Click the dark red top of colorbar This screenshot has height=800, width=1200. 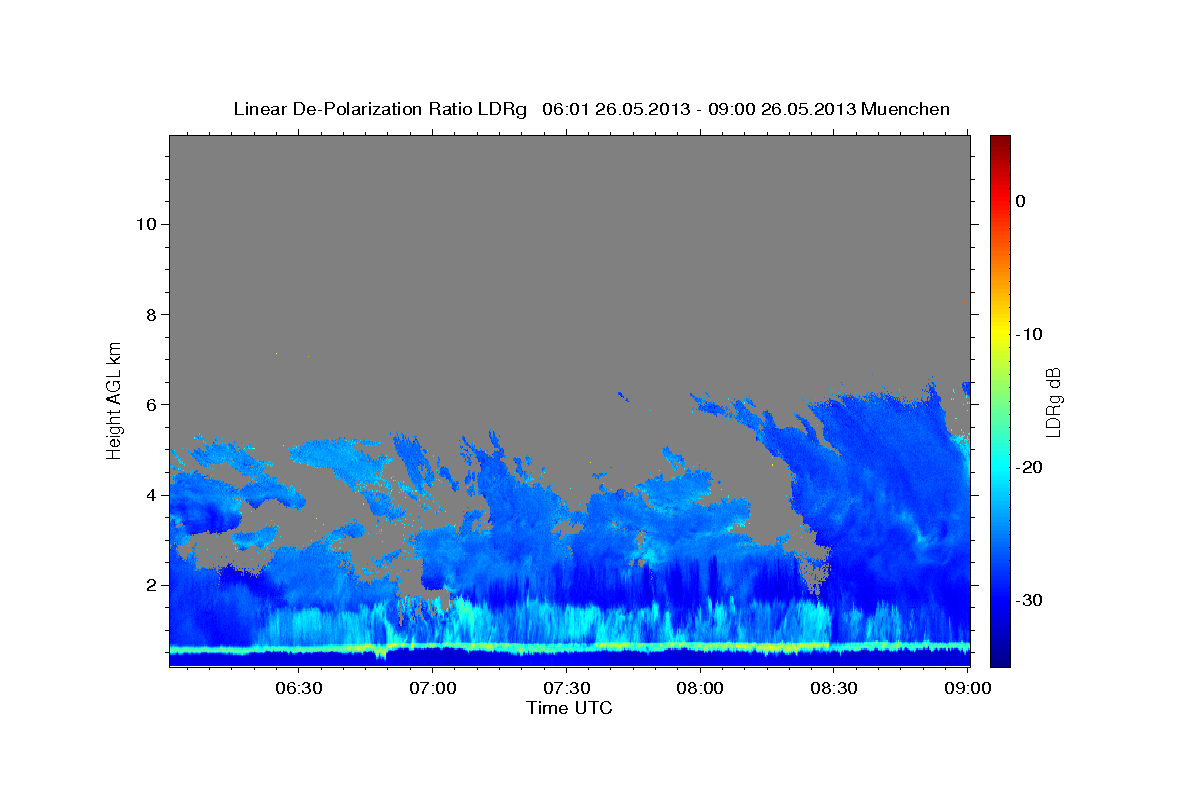coord(1000,145)
